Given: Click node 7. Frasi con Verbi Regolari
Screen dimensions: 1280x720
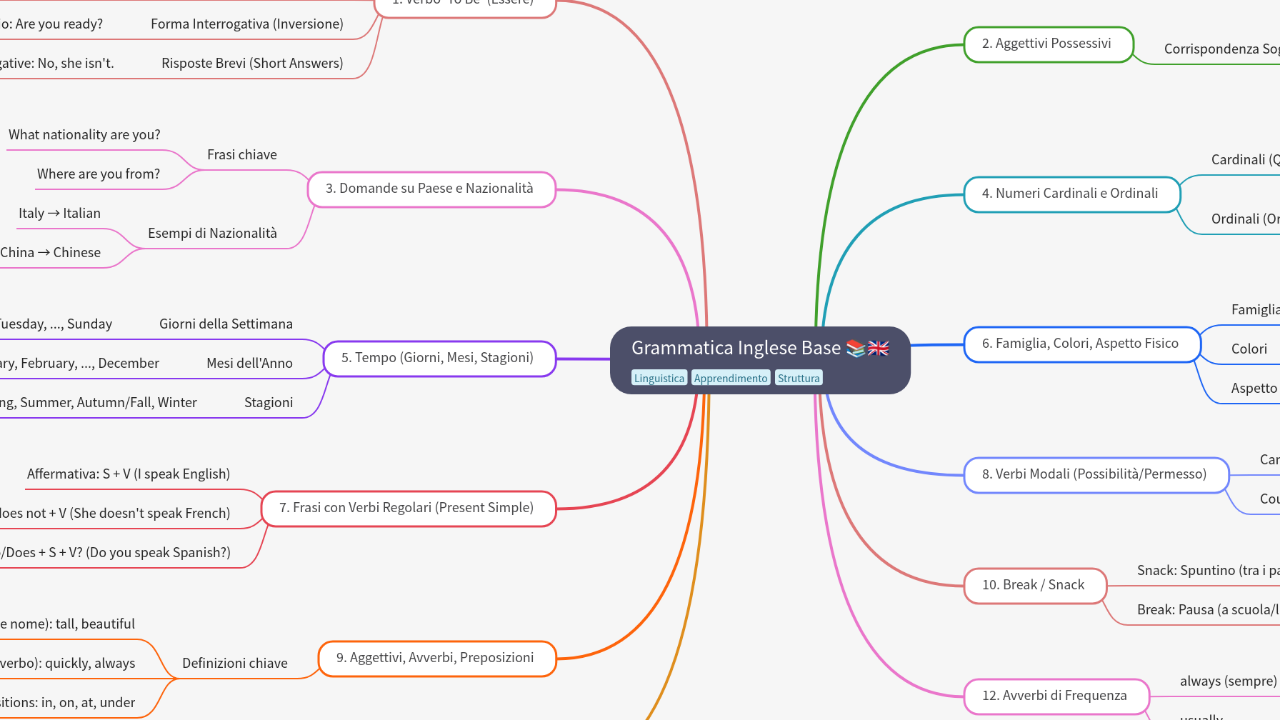Looking at the screenshot, I should pos(408,508).
